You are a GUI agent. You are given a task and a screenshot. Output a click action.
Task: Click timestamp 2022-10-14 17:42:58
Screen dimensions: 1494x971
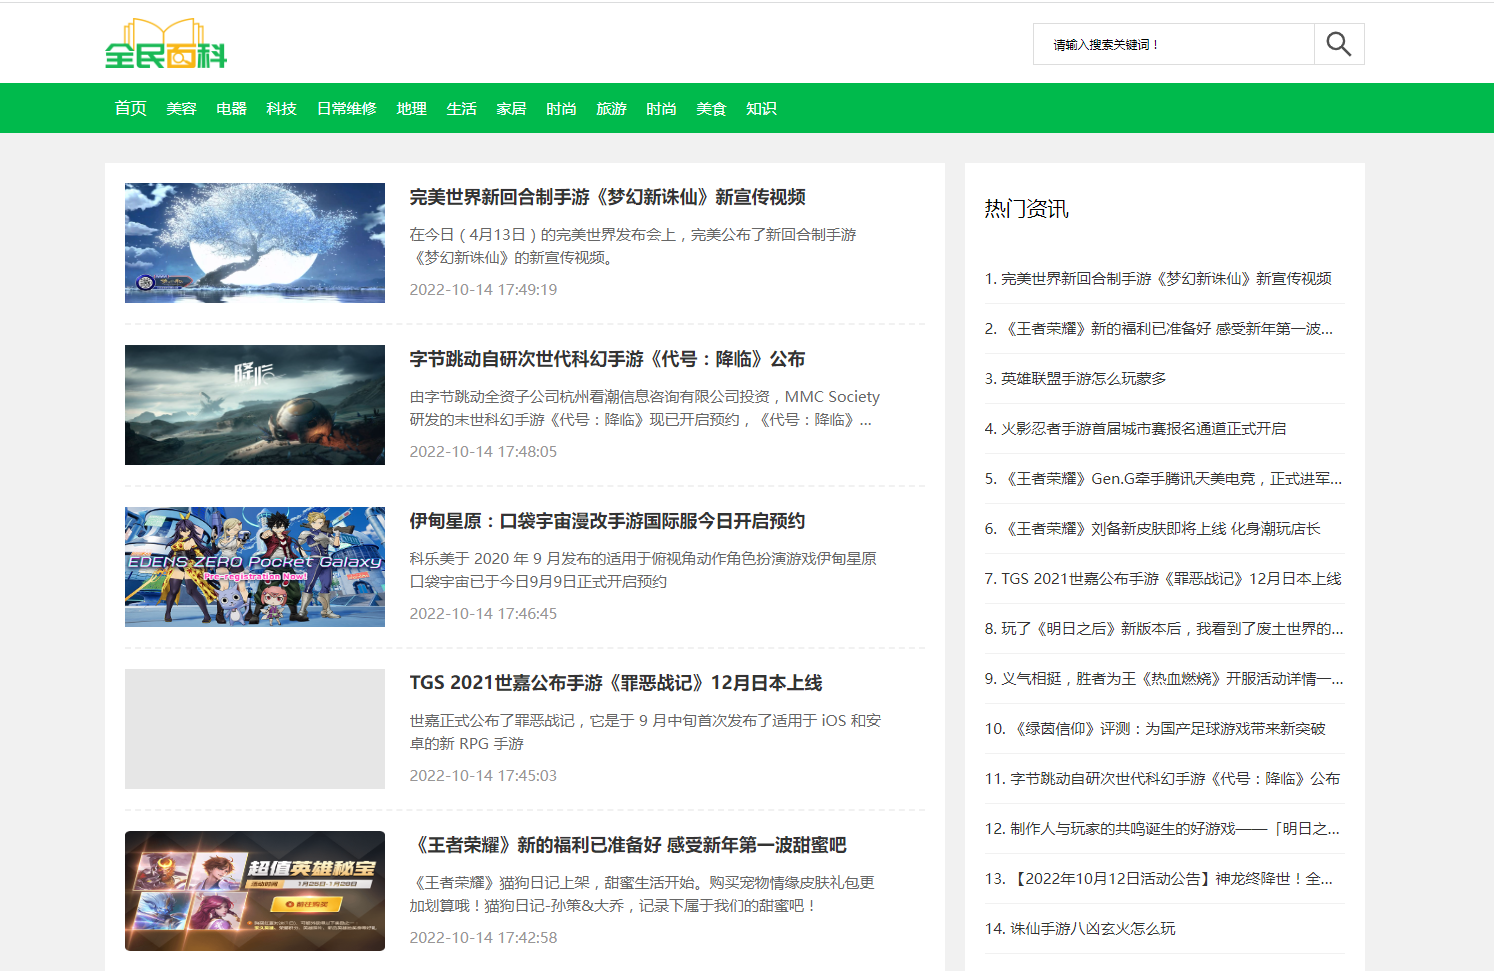coord(483,937)
